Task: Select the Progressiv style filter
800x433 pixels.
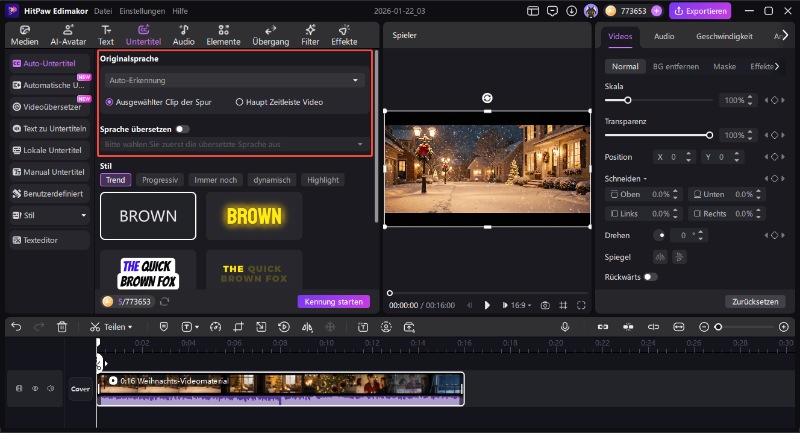Action: (160, 180)
